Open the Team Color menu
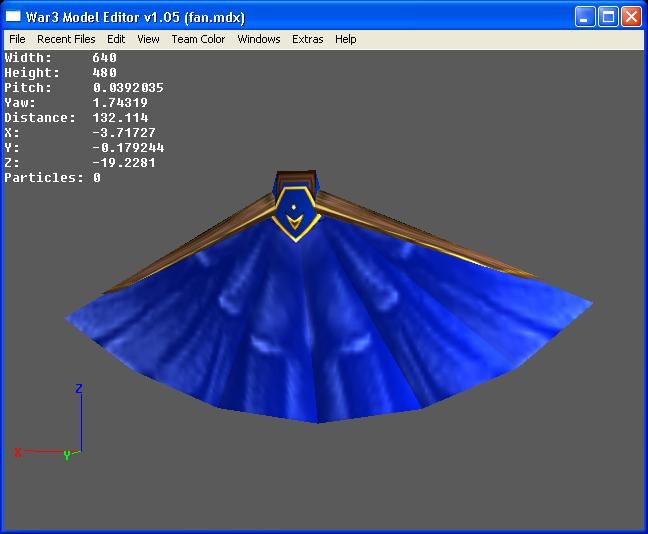 (x=198, y=39)
